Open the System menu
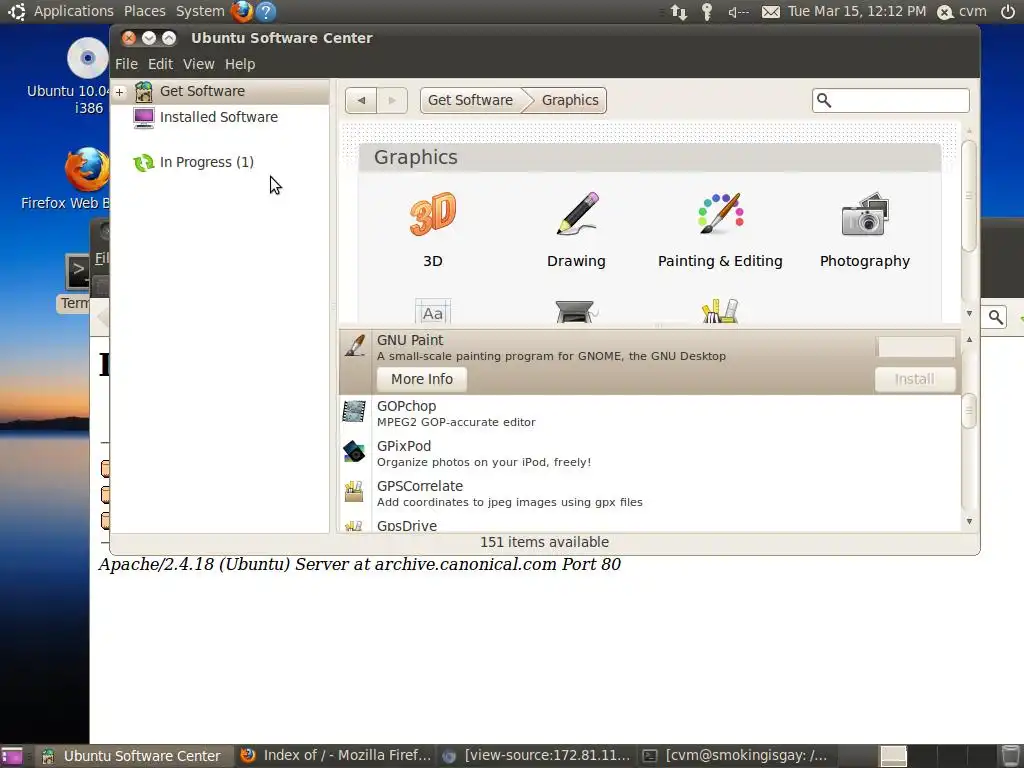Image resolution: width=1024 pixels, height=768 pixels. [200, 11]
